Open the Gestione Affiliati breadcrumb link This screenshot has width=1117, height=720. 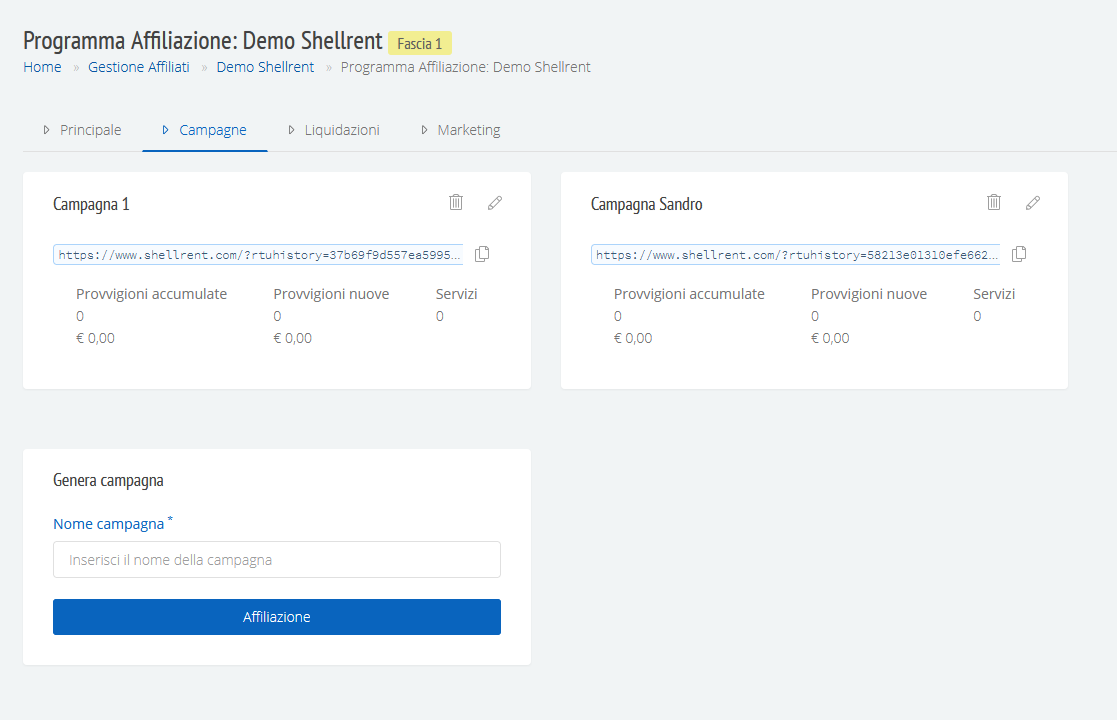pos(139,67)
